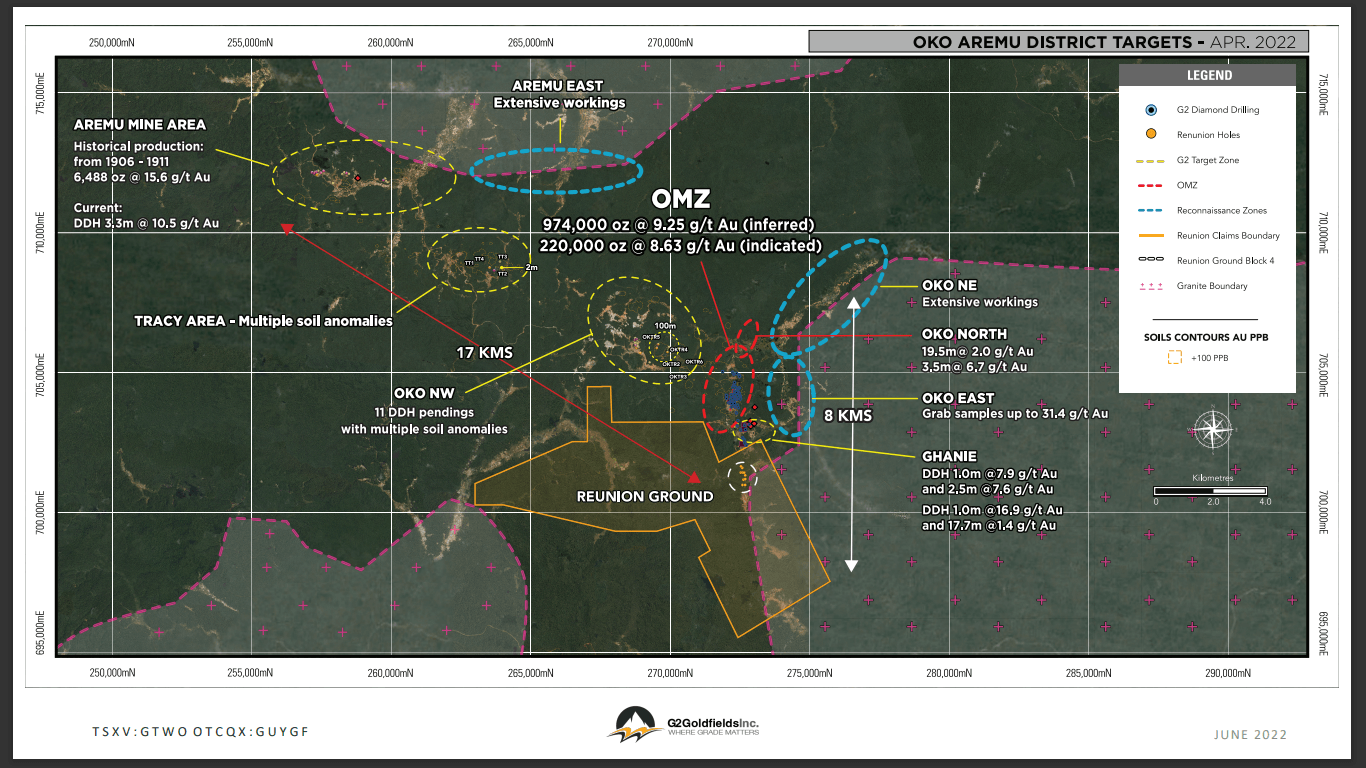
Task: Select the Grab samples up to 31.4 g/t text
Action: [x=1015, y=413]
